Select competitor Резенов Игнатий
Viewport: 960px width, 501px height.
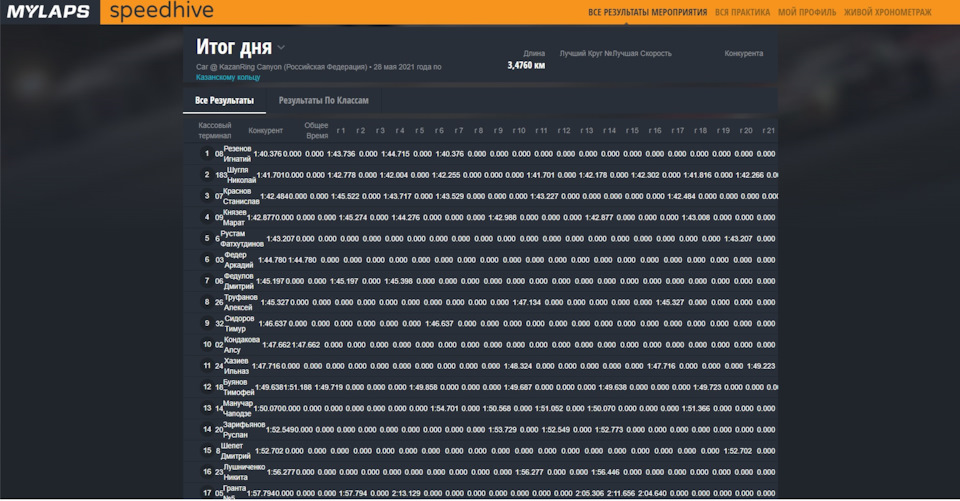point(237,154)
